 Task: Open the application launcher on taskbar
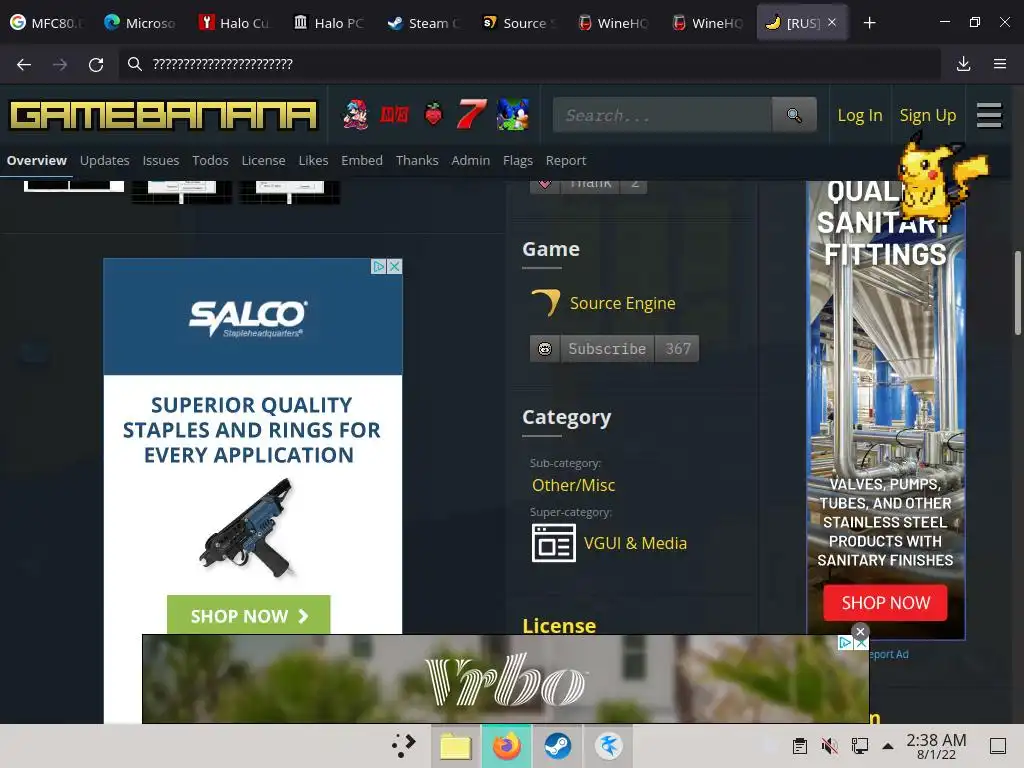coord(404,746)
